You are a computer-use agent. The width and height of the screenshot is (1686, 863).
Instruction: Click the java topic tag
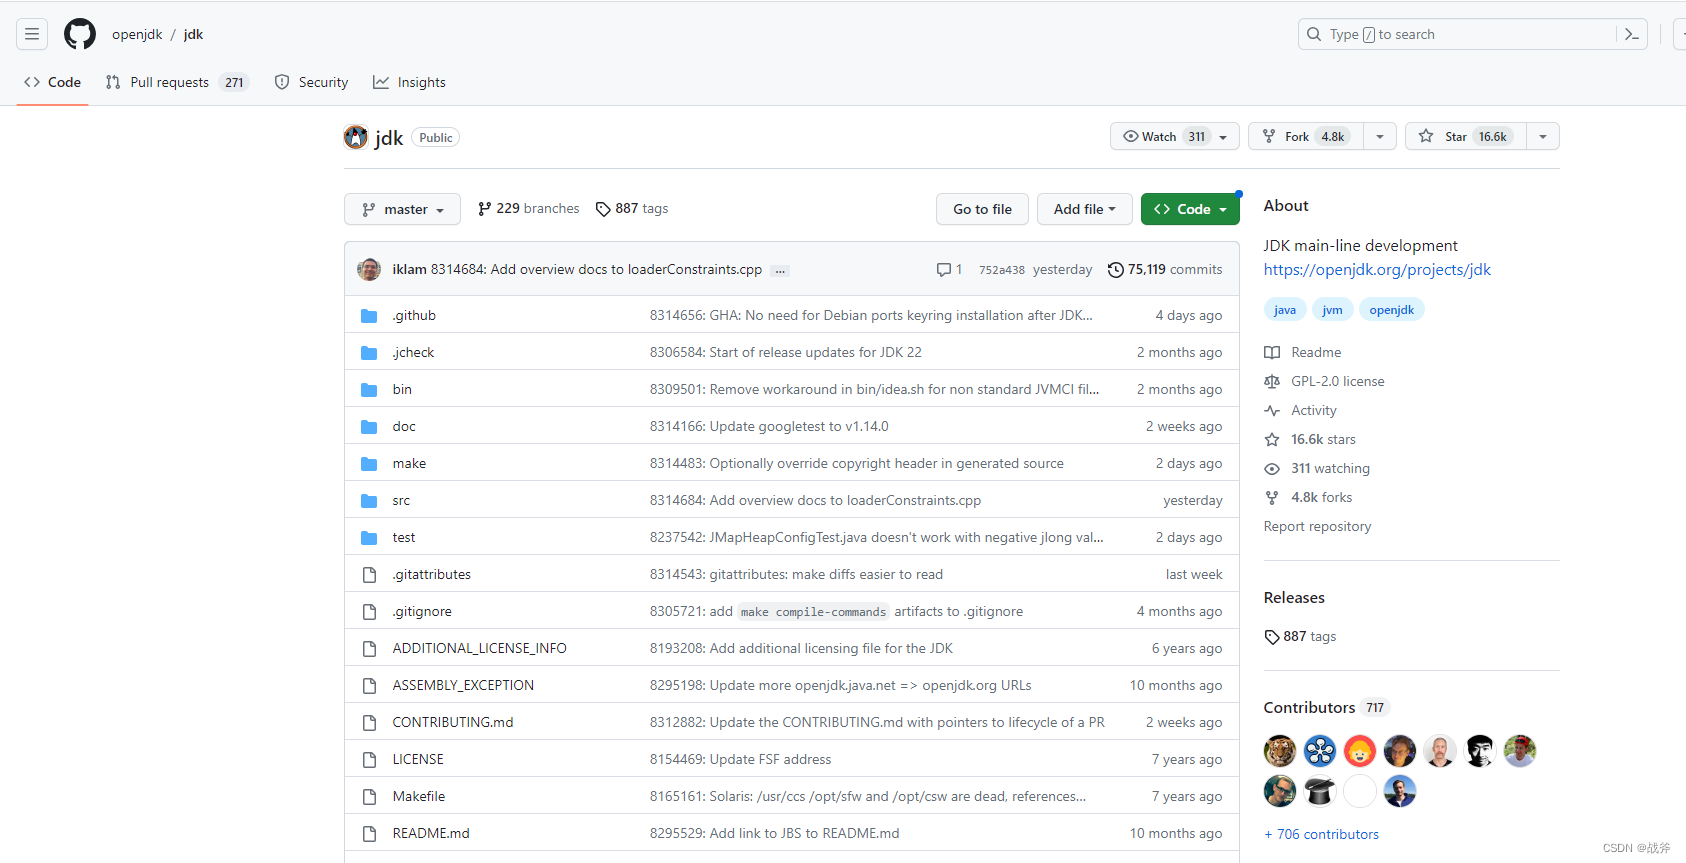(1285, 310)
